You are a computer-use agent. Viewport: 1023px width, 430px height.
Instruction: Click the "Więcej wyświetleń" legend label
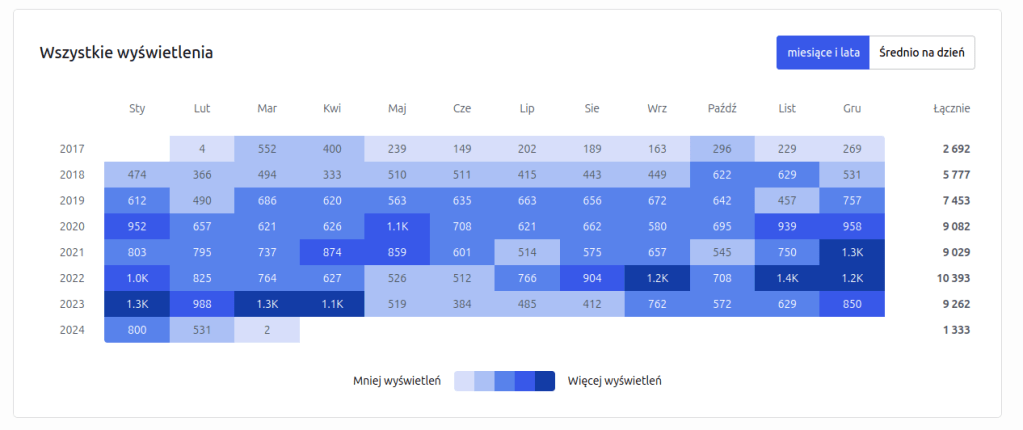point(614,381)
